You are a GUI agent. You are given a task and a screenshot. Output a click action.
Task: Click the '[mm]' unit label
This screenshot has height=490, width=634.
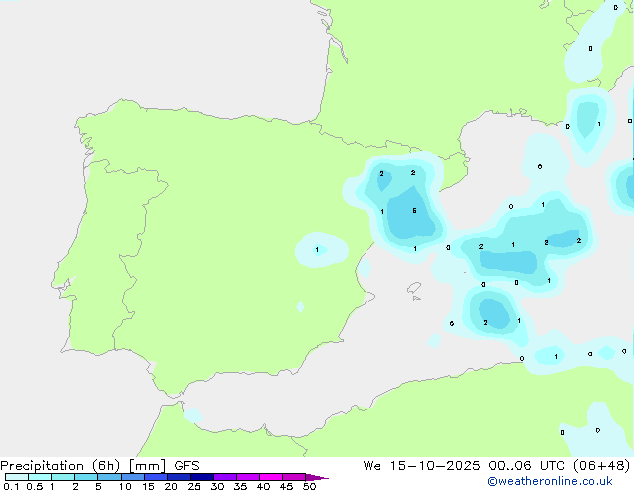[x=148, y=466]
